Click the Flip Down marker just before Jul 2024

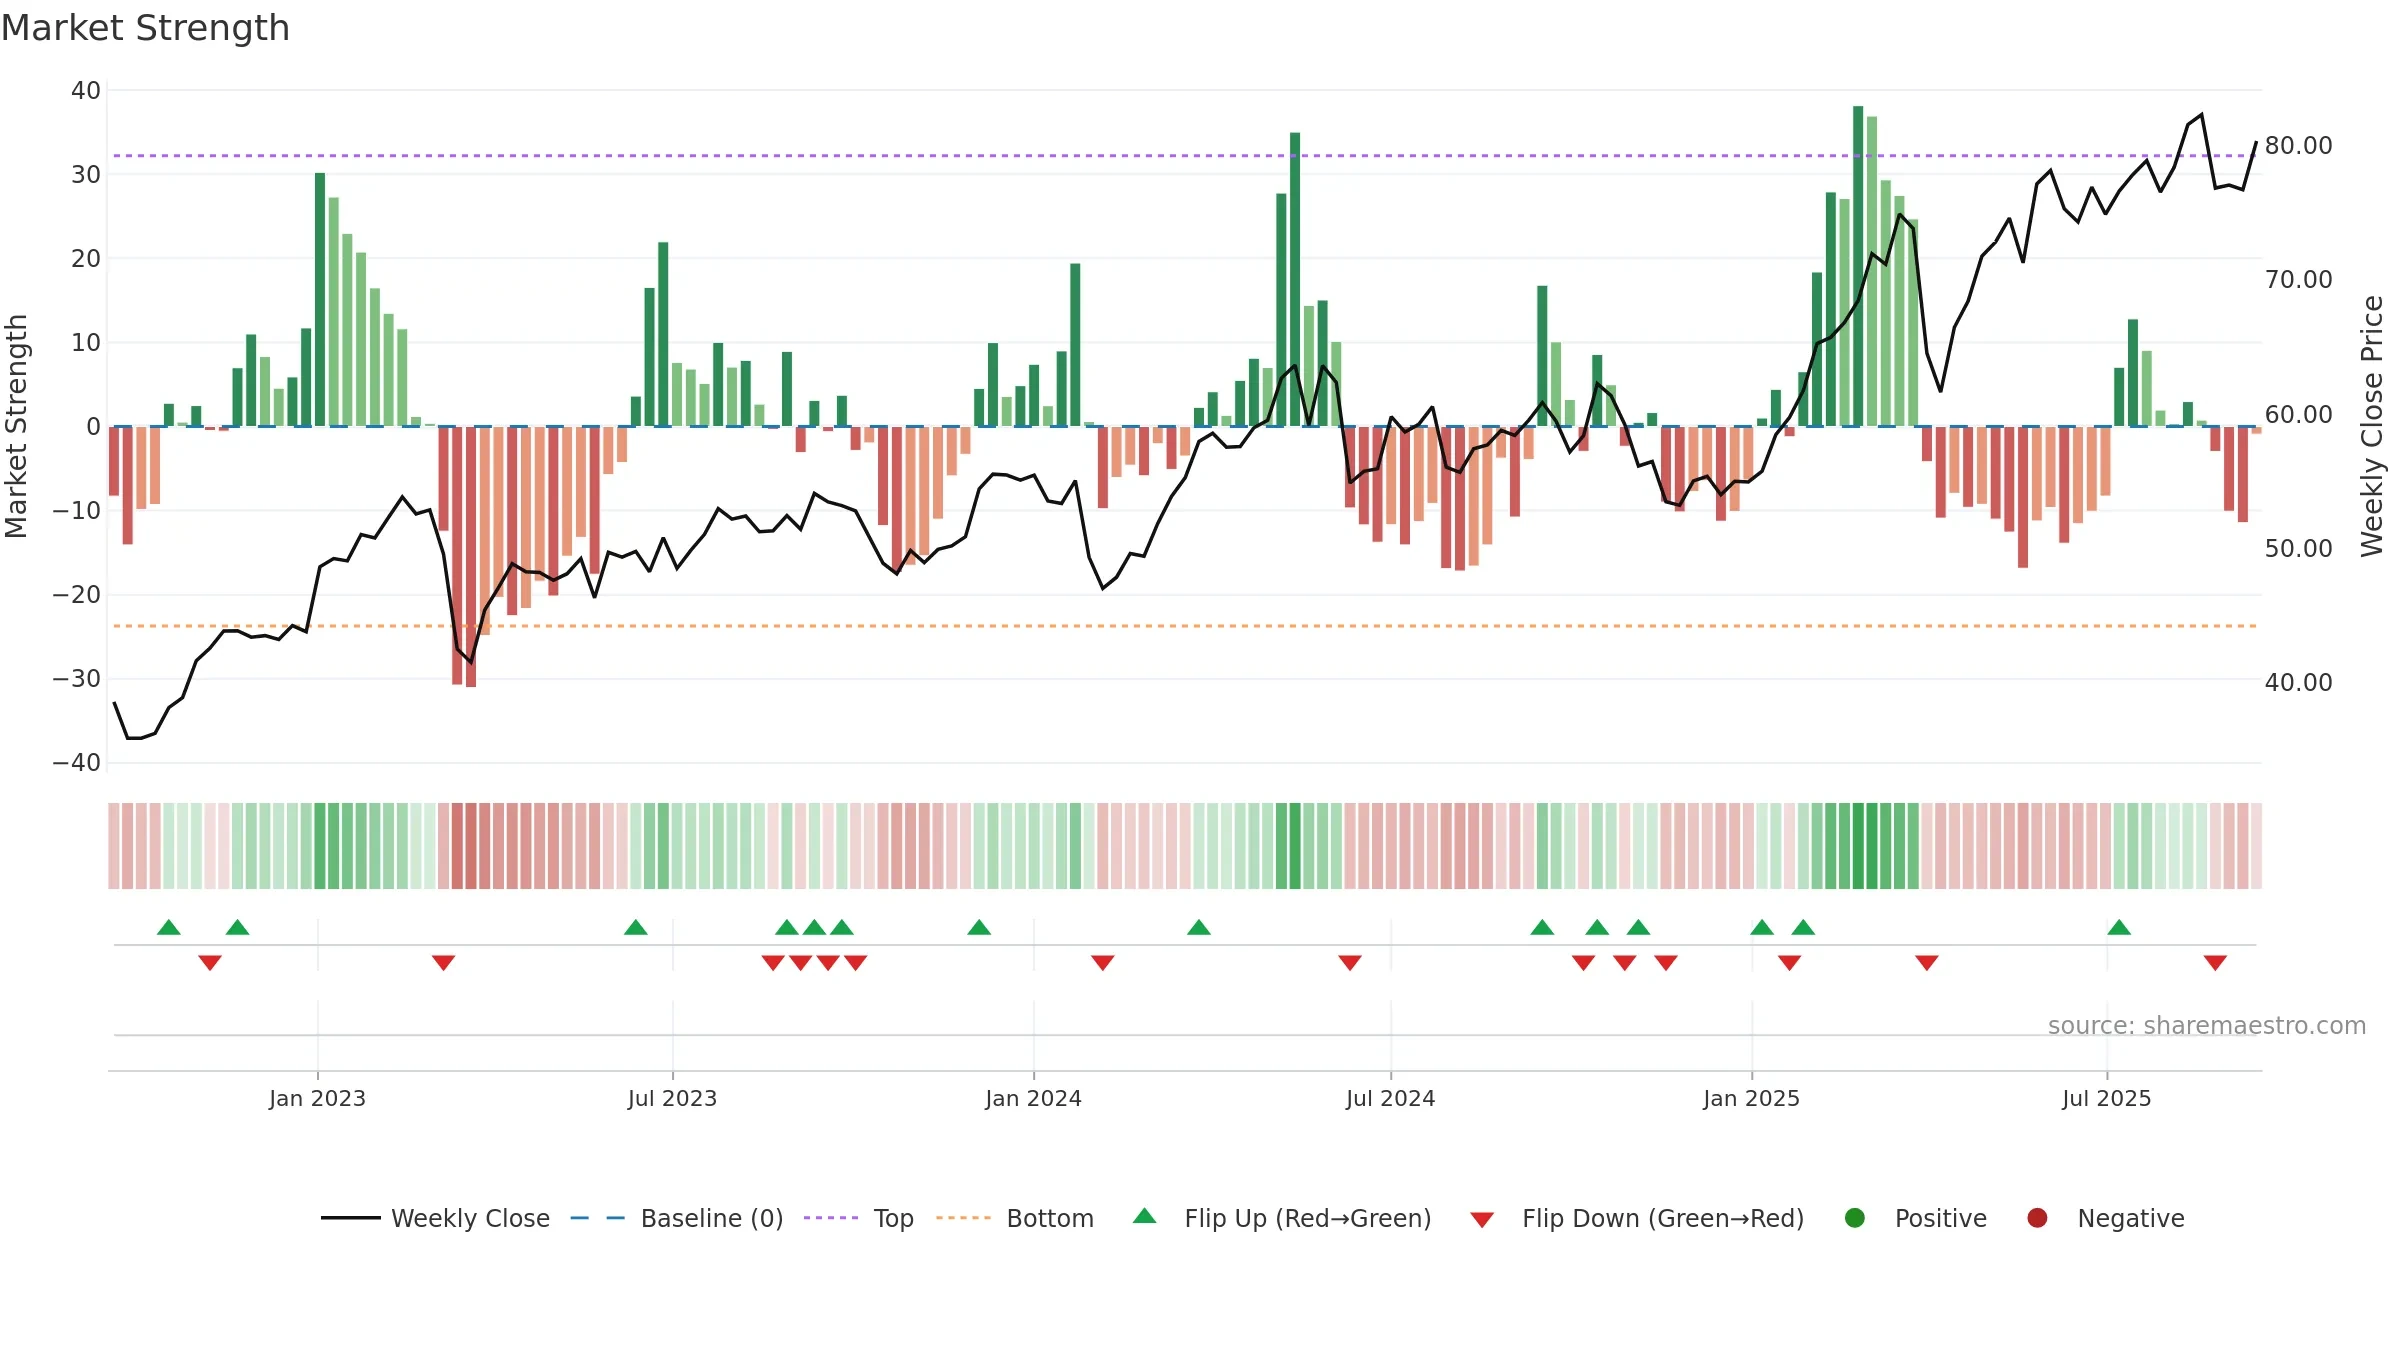click(1350, 962)
